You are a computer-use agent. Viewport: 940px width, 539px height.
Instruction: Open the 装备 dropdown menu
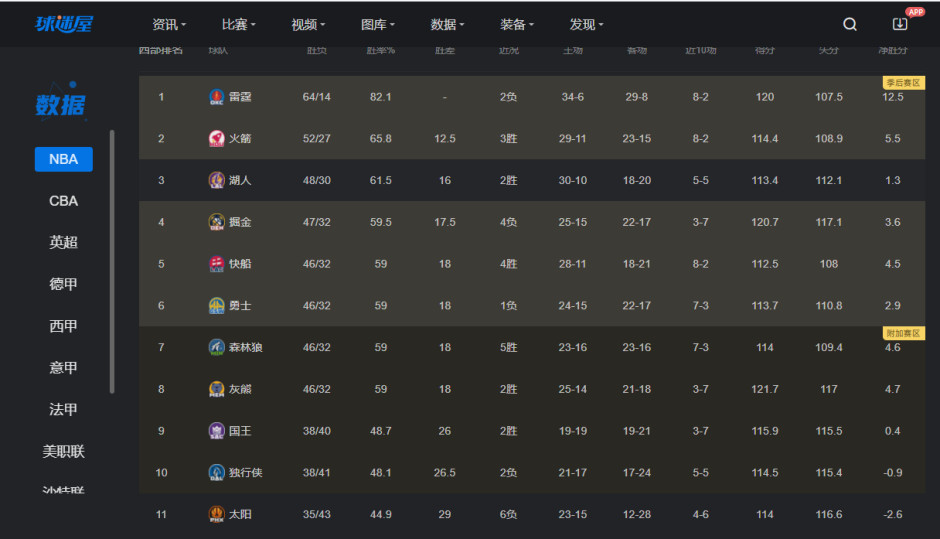coord(516,25)
